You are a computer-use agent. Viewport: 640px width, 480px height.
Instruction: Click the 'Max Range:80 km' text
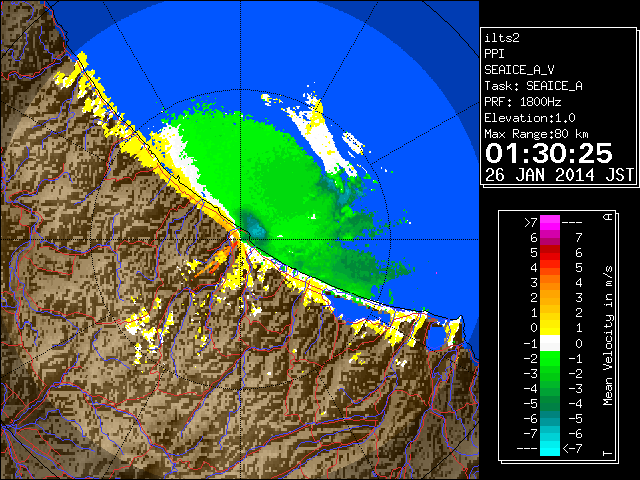coord(536,134)
